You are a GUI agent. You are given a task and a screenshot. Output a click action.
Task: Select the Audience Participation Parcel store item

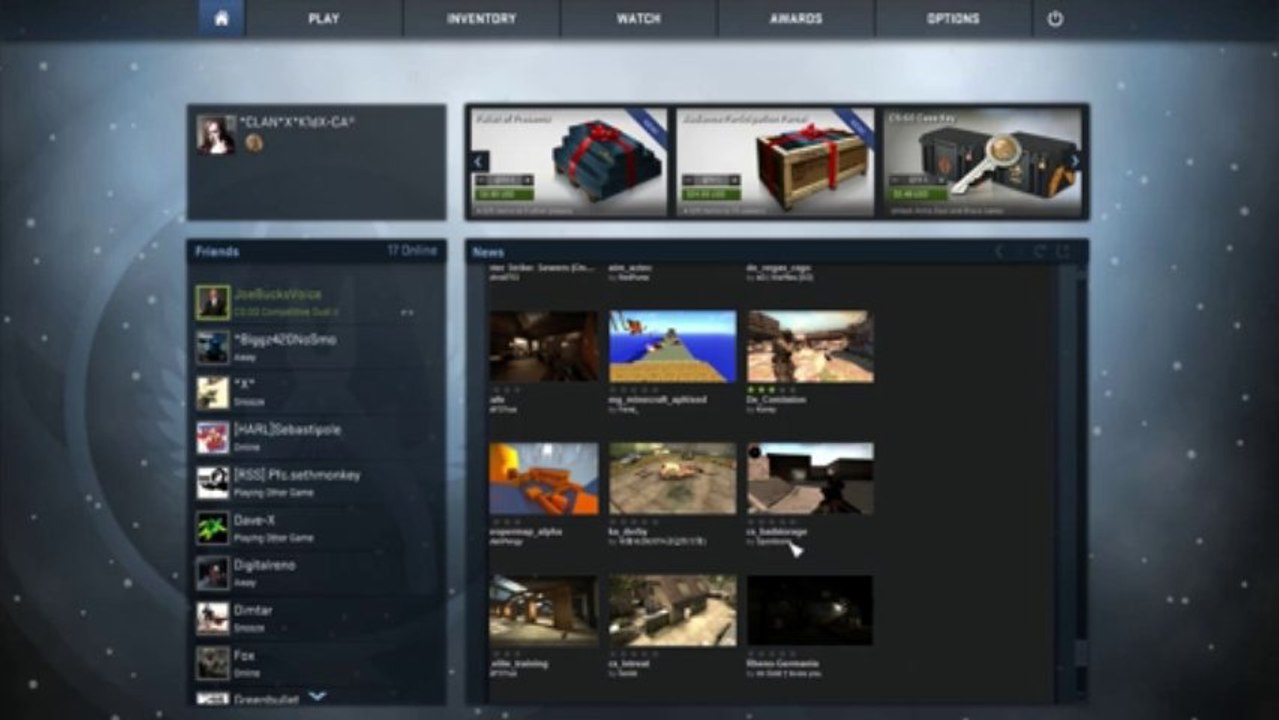774,162
